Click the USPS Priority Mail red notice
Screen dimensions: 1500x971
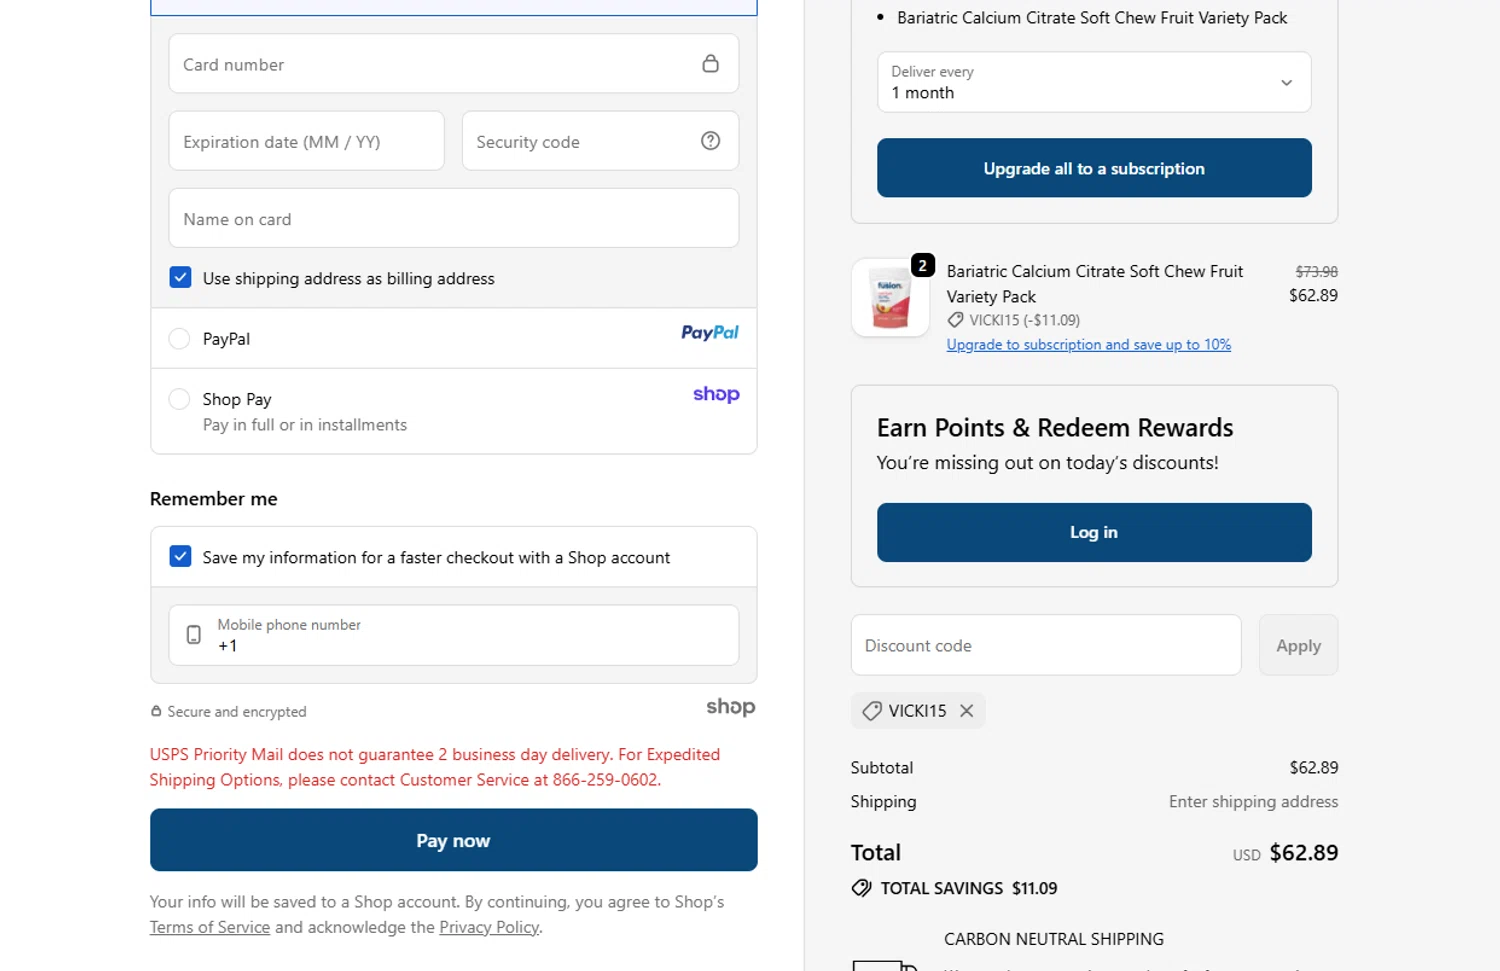tap(435, 767)
